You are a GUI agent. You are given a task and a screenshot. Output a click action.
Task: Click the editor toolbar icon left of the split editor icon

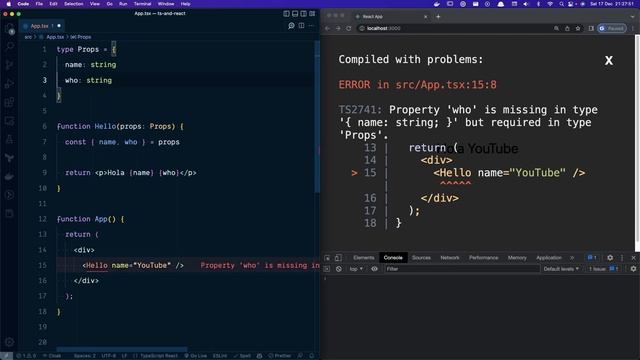pos(291,26)
